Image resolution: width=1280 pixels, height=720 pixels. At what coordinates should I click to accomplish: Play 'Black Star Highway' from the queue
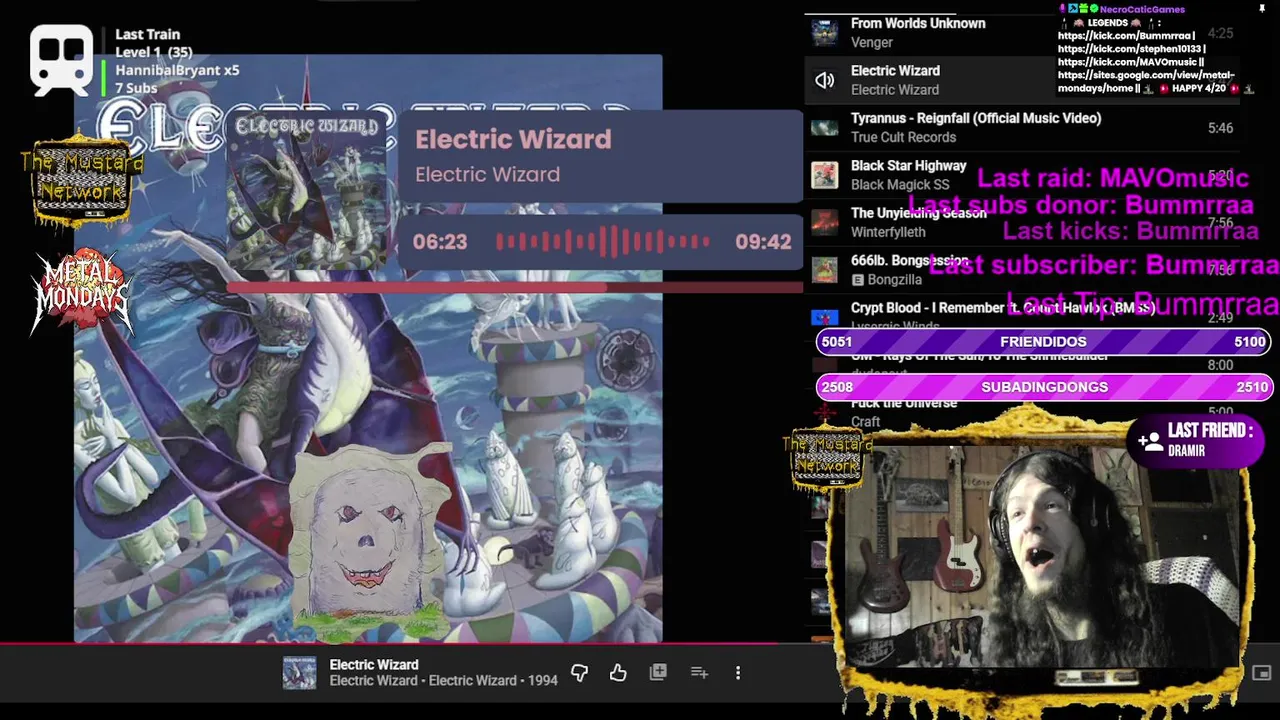click(909, 166)
